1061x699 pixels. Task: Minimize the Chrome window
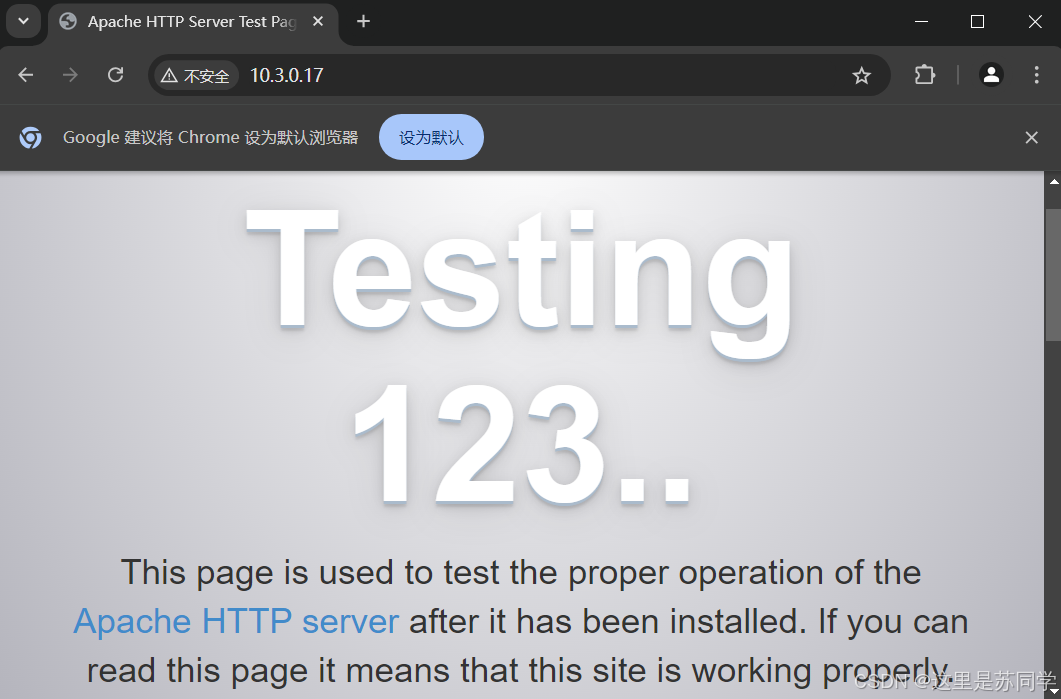click(x=921, y=22)
